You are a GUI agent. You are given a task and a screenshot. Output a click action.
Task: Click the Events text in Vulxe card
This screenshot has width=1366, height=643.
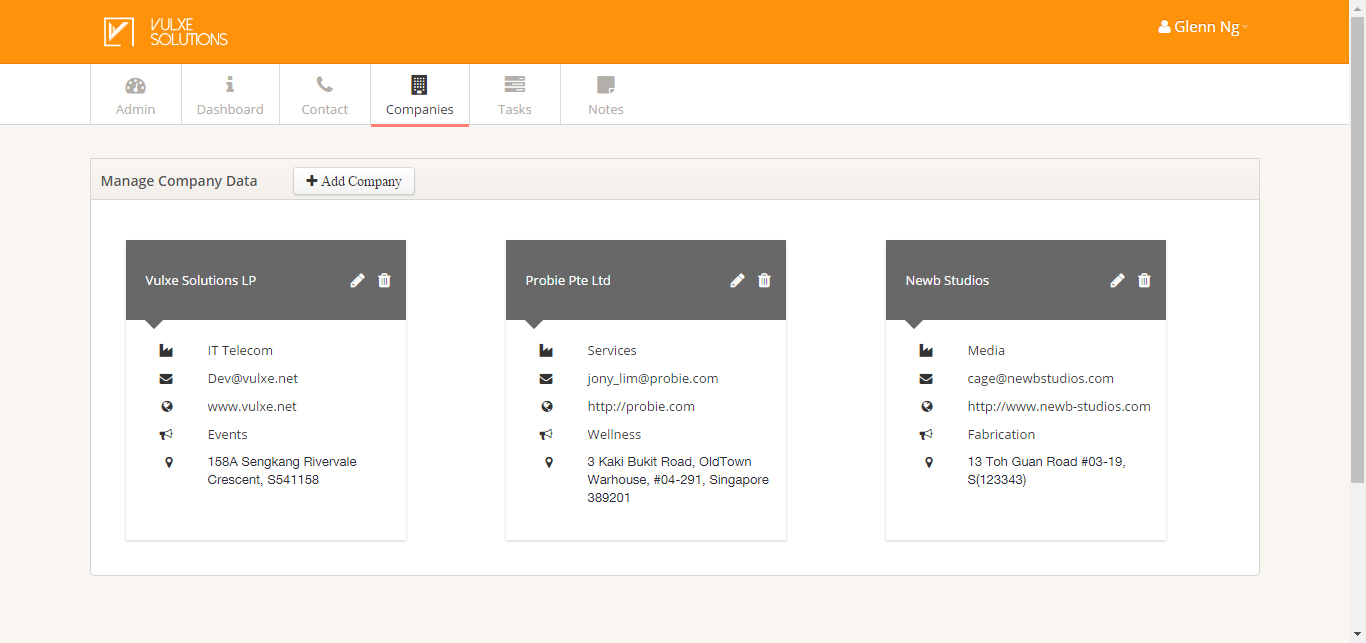(x=228, y=435)
